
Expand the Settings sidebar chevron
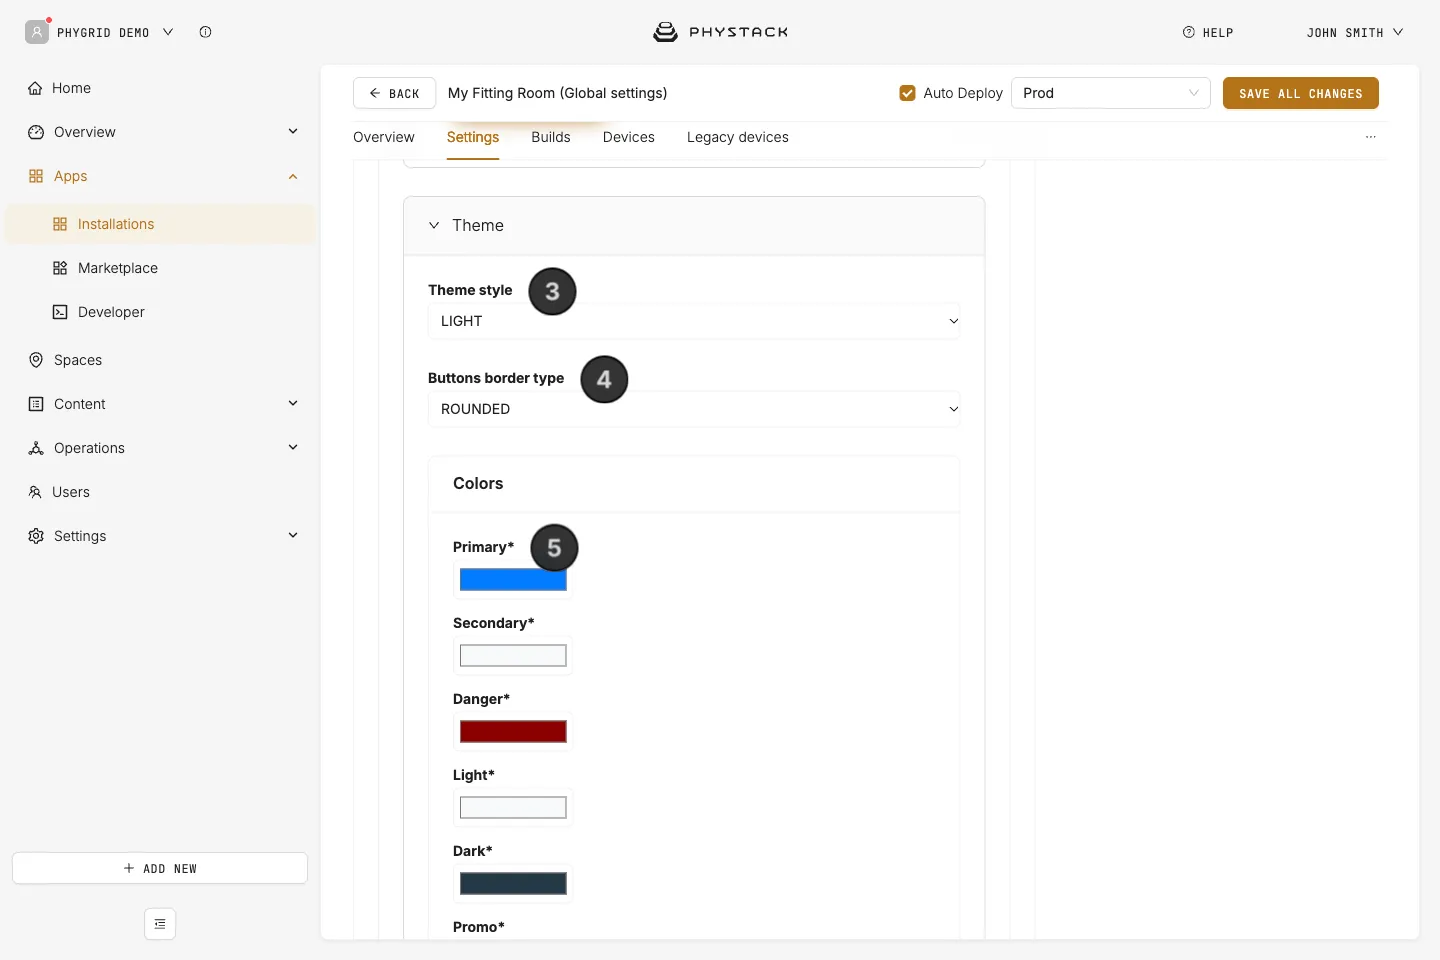click(x=293, y=535)
